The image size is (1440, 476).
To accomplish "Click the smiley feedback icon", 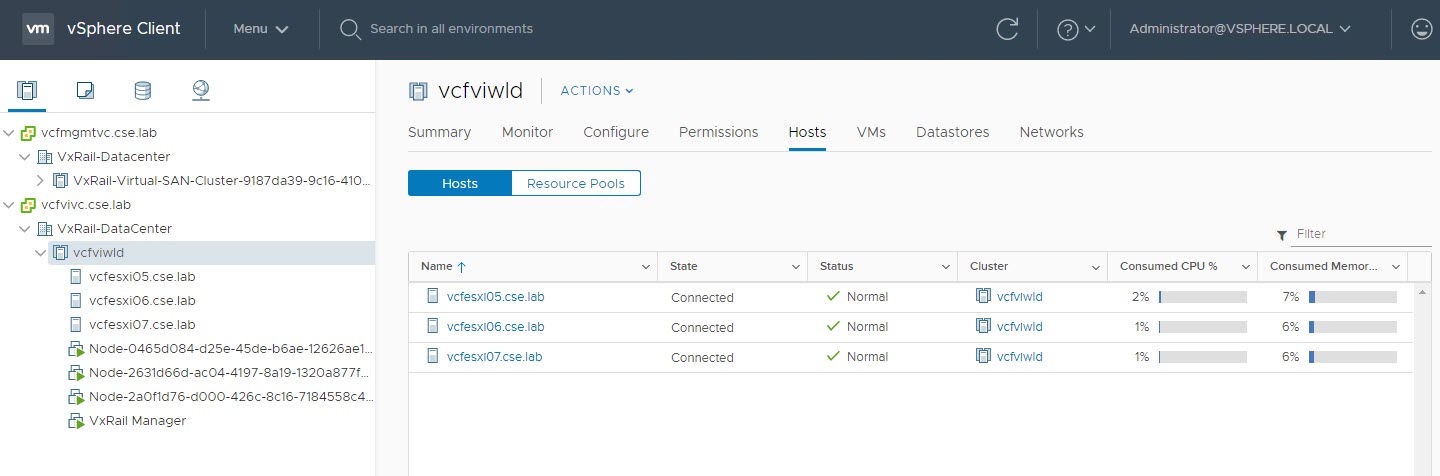I will click(x=1421, y=29).
